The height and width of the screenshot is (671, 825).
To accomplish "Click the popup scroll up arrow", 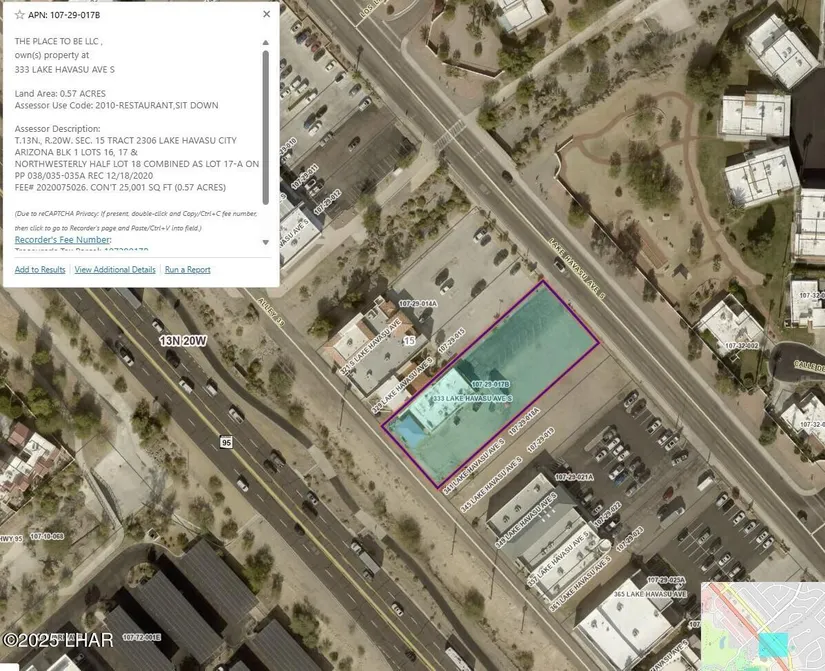I will (x=266, y=43).
